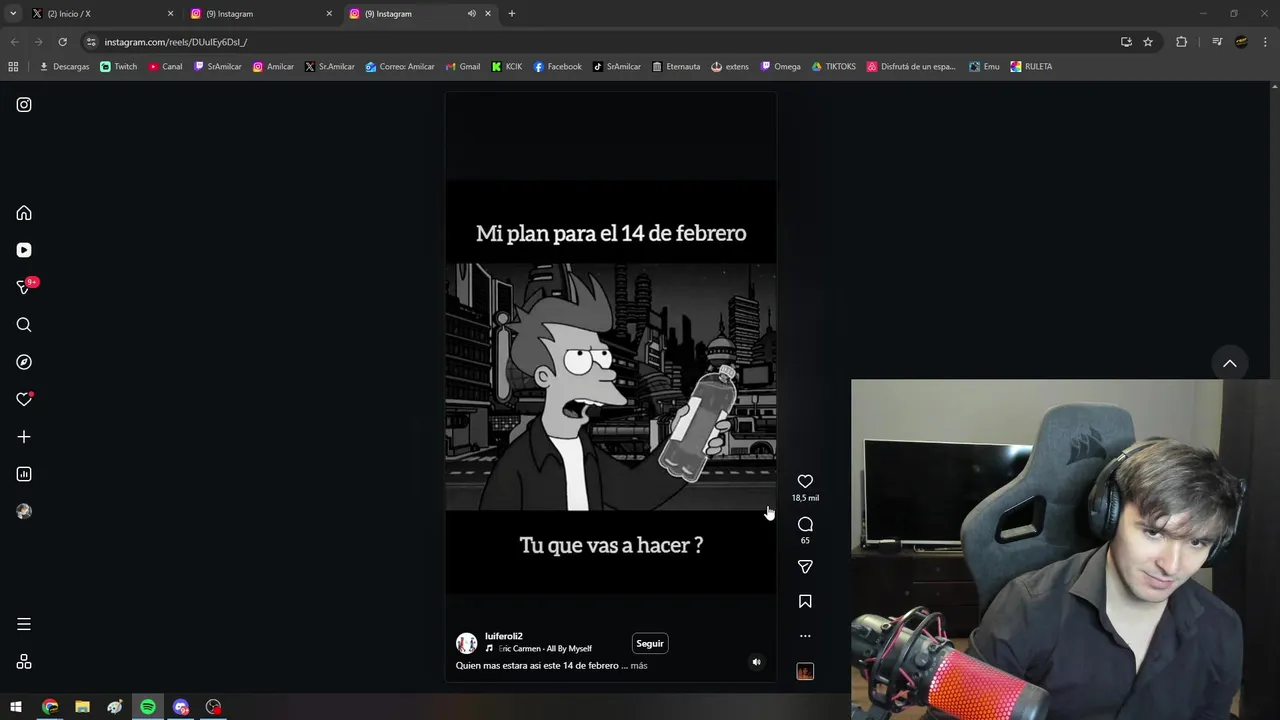This screenshot has height=720, width=1280.
Task: Open a new browser tab
Action: [512, 14]
